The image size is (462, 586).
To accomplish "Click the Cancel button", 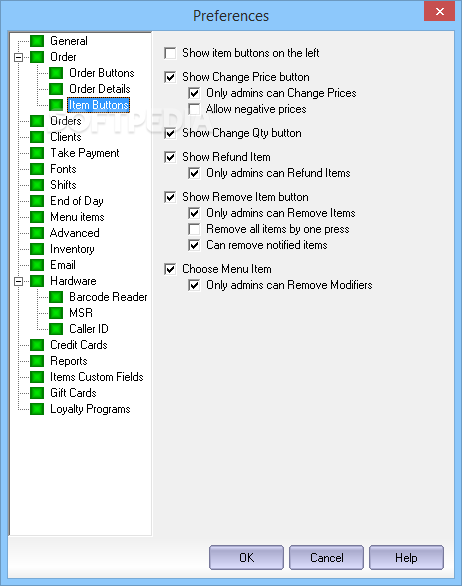I will pyautogui.click(x=326, y=558).
